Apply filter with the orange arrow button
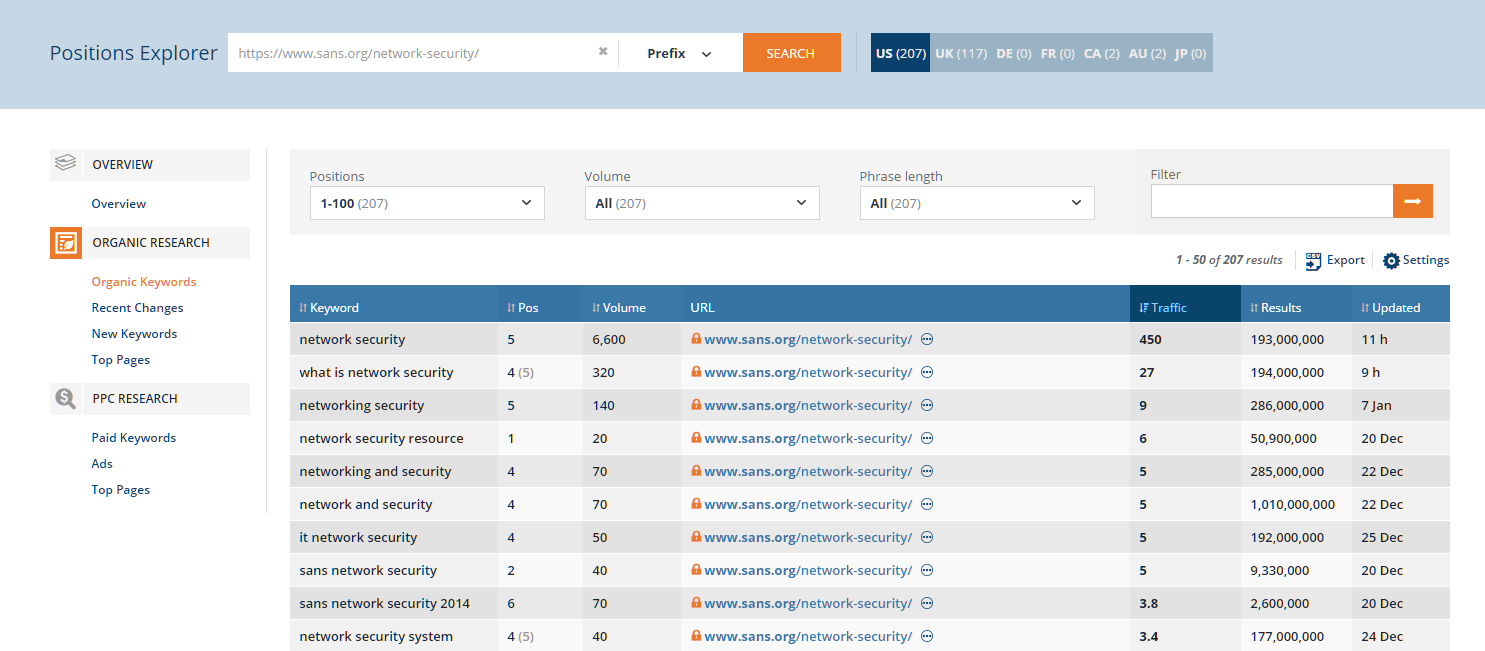 coord(1412,201)
